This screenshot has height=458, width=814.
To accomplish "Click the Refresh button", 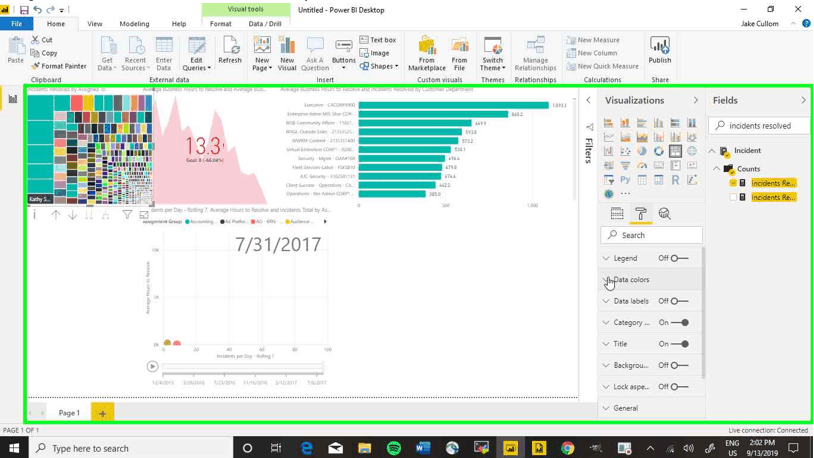I will pyautogui.click(x=230, y=50).
